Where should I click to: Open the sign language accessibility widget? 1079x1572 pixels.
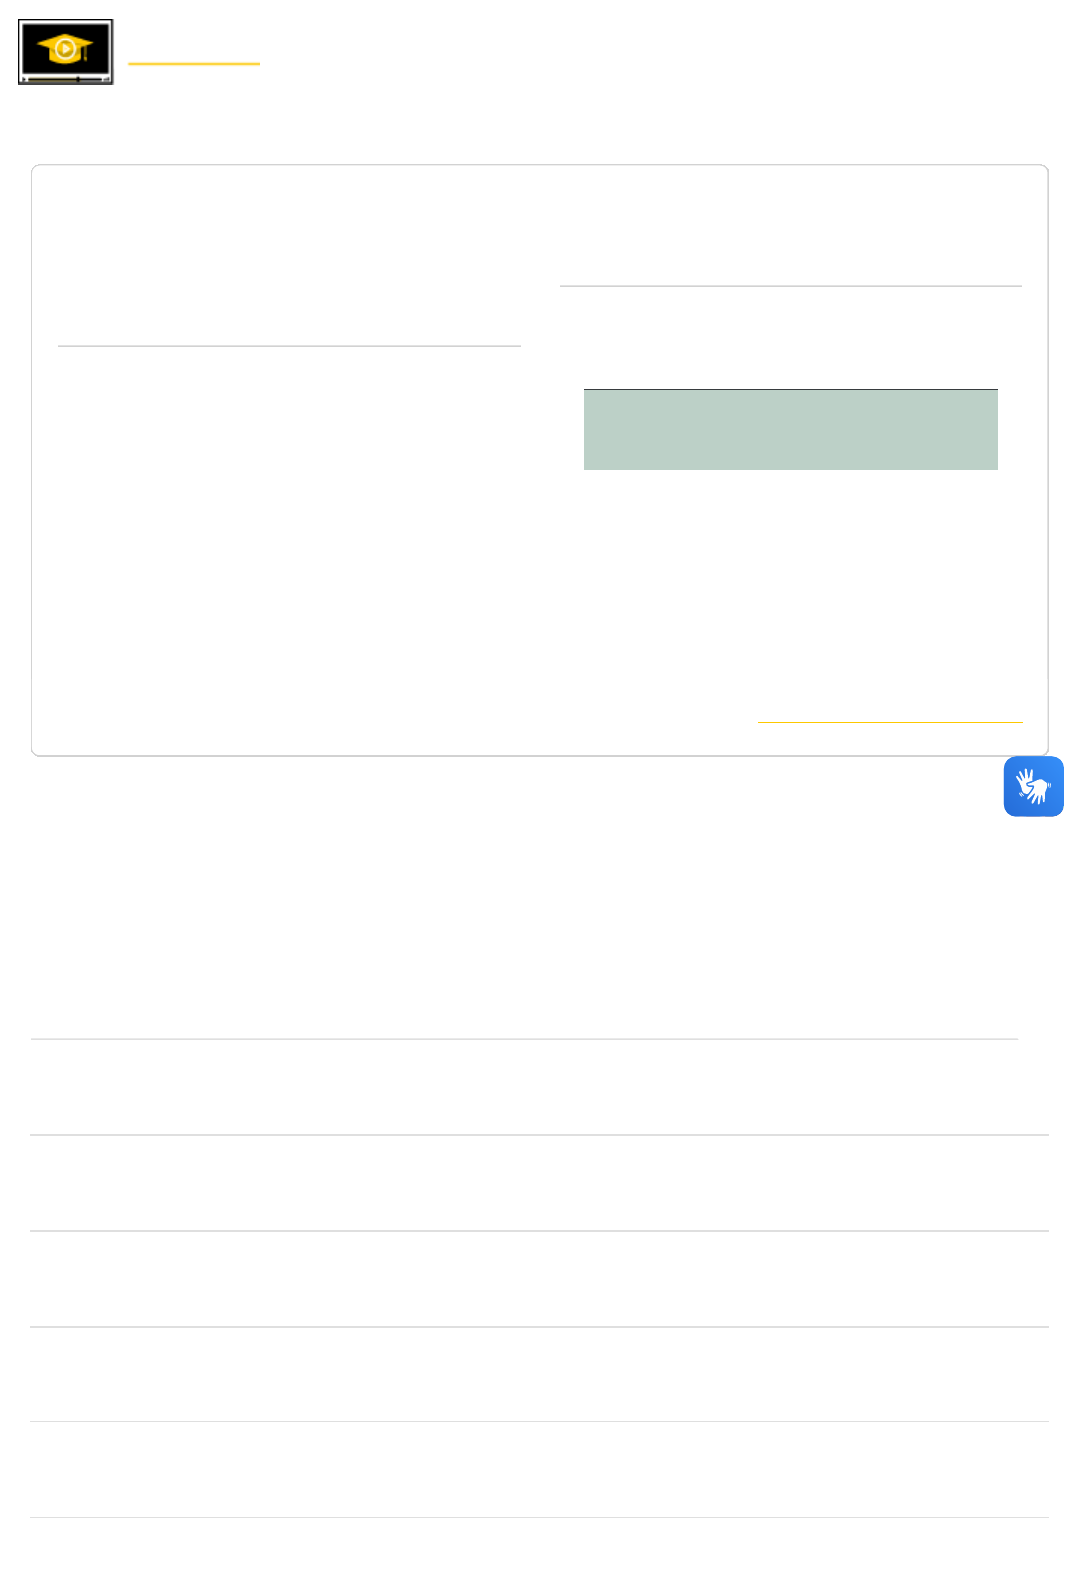(1033, 787)
